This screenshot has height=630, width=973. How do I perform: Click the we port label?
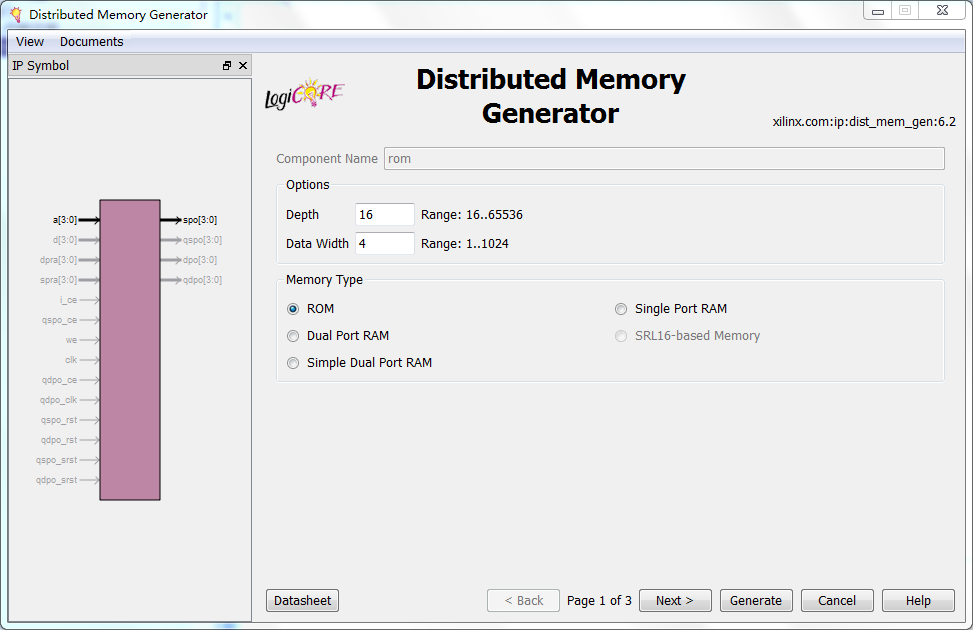[x=71, y=340]
